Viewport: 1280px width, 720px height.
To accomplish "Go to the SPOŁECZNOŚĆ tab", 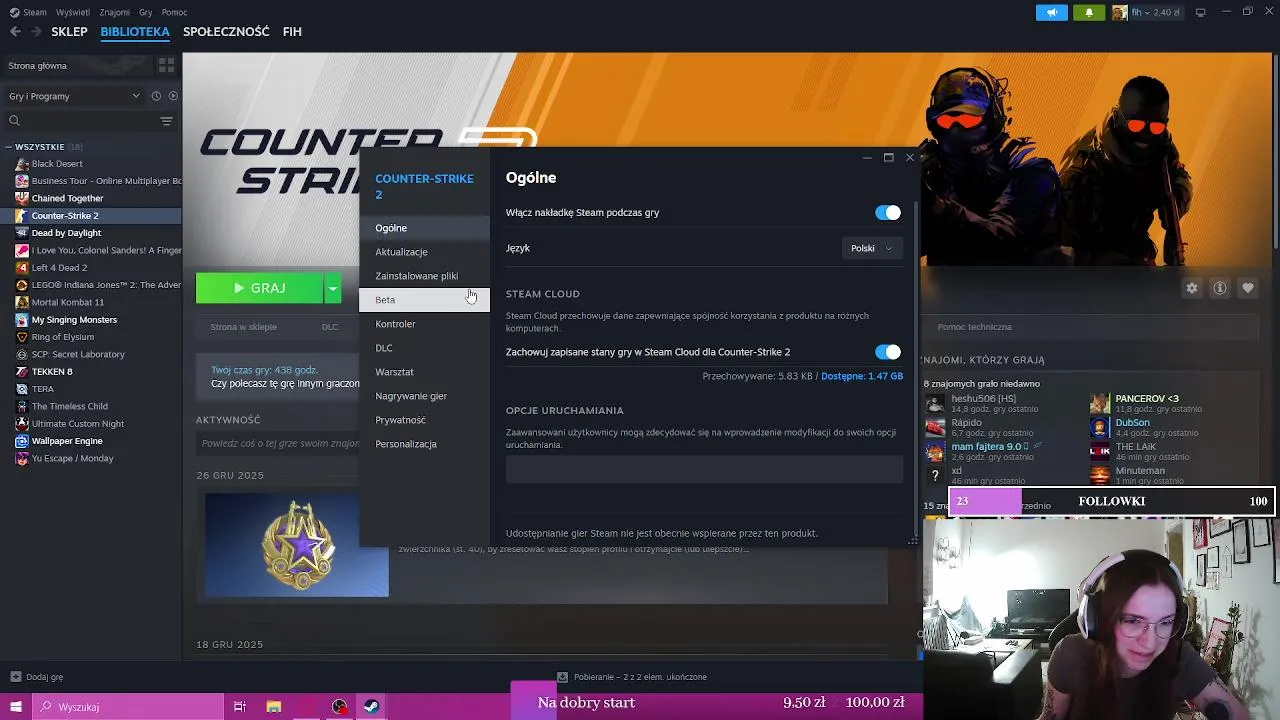I will tap(226, 32).
